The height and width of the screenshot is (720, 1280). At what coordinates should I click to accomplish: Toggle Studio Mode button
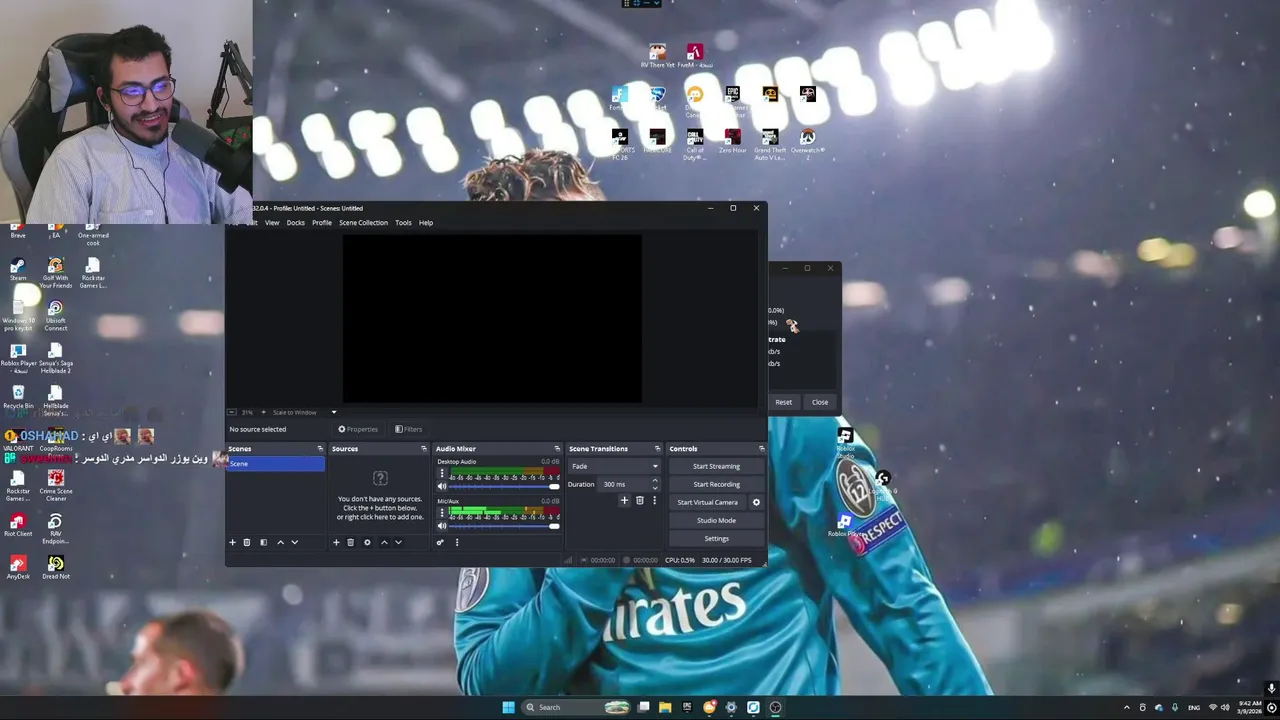pyautogui.click(x=716, y=520)
